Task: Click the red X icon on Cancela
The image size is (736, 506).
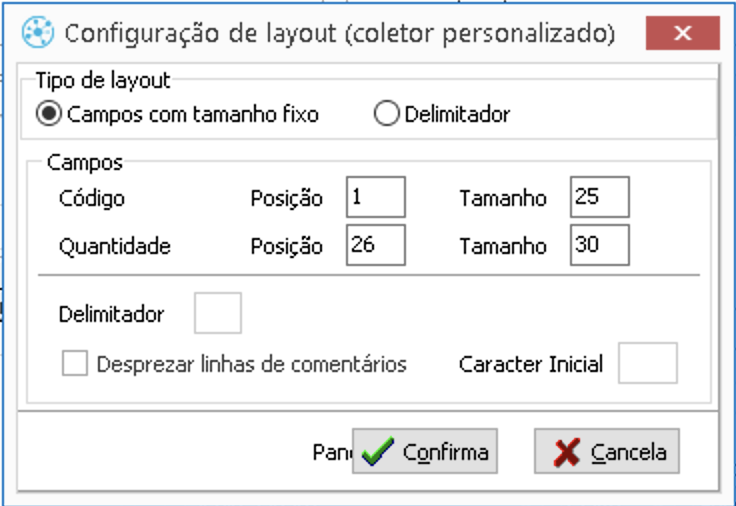Action: (567, 453)
